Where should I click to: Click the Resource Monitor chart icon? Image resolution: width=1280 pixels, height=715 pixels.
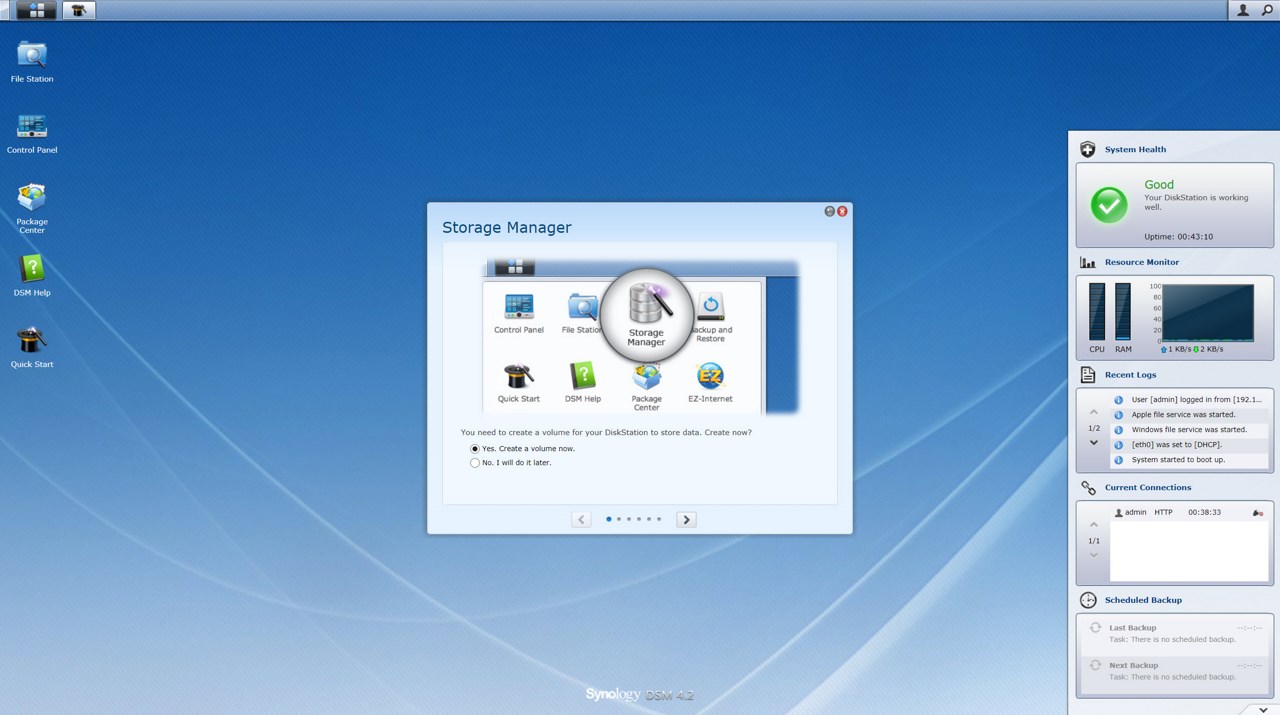(x=1088, y=262)
